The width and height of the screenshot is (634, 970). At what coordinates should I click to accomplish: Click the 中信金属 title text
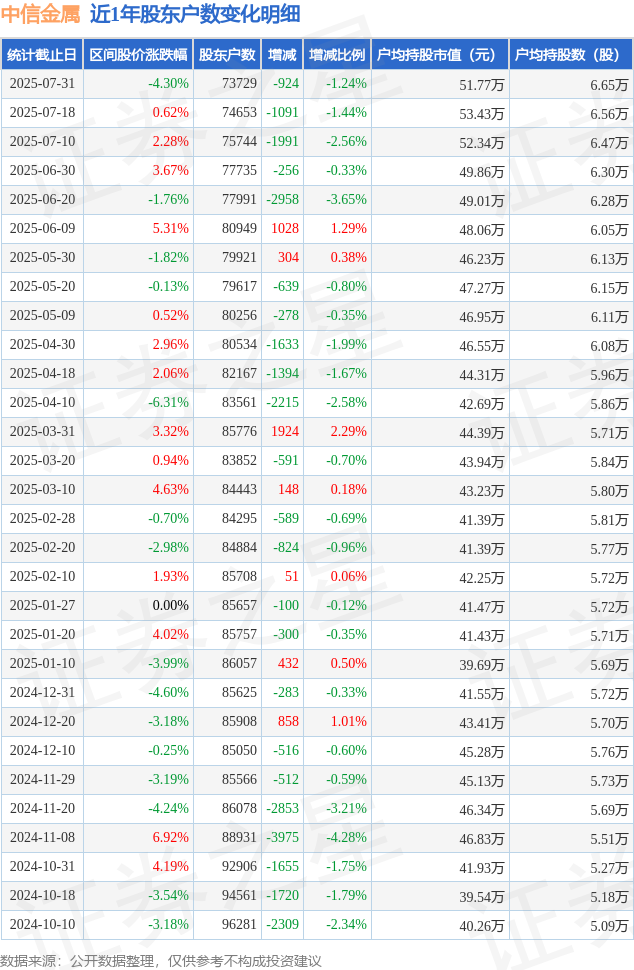[x=40, y=14]
